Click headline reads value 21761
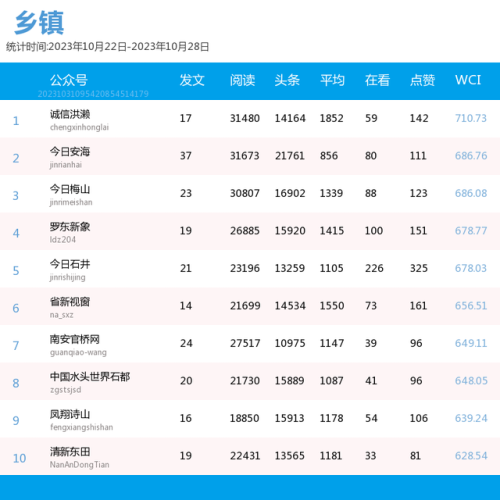The image size is (500, 500). [290, 156]
